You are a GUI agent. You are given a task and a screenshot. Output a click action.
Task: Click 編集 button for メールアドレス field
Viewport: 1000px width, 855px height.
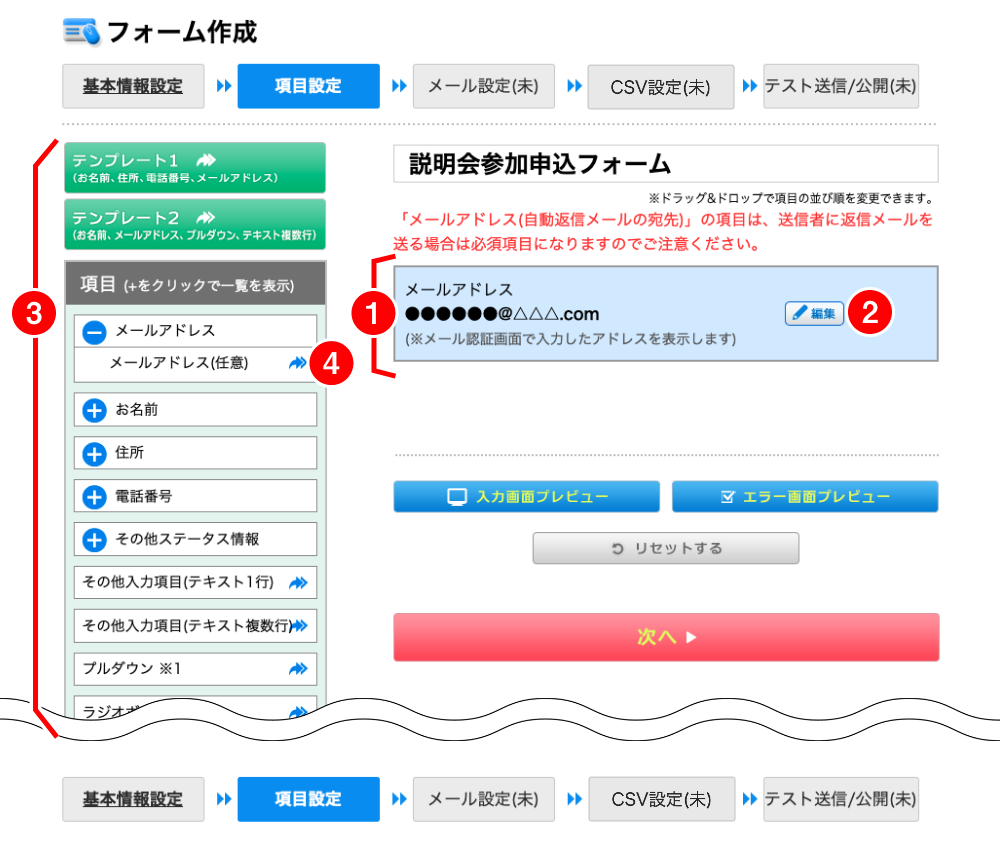pos(814,314)
